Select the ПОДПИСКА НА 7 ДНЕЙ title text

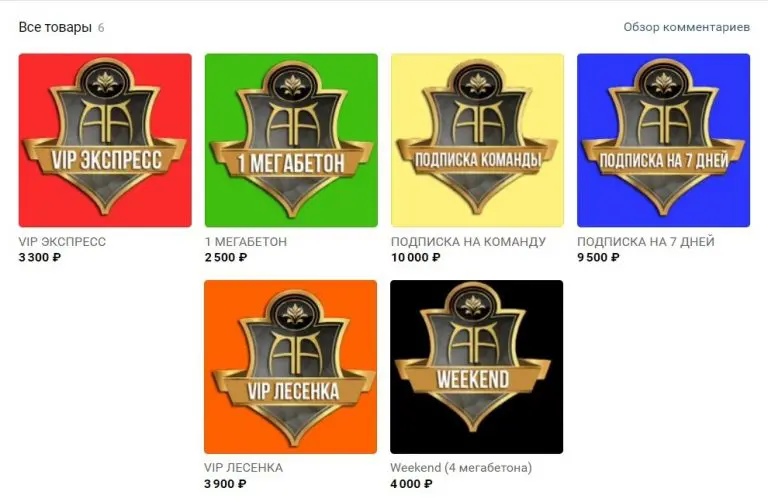[x=646, y=241]
